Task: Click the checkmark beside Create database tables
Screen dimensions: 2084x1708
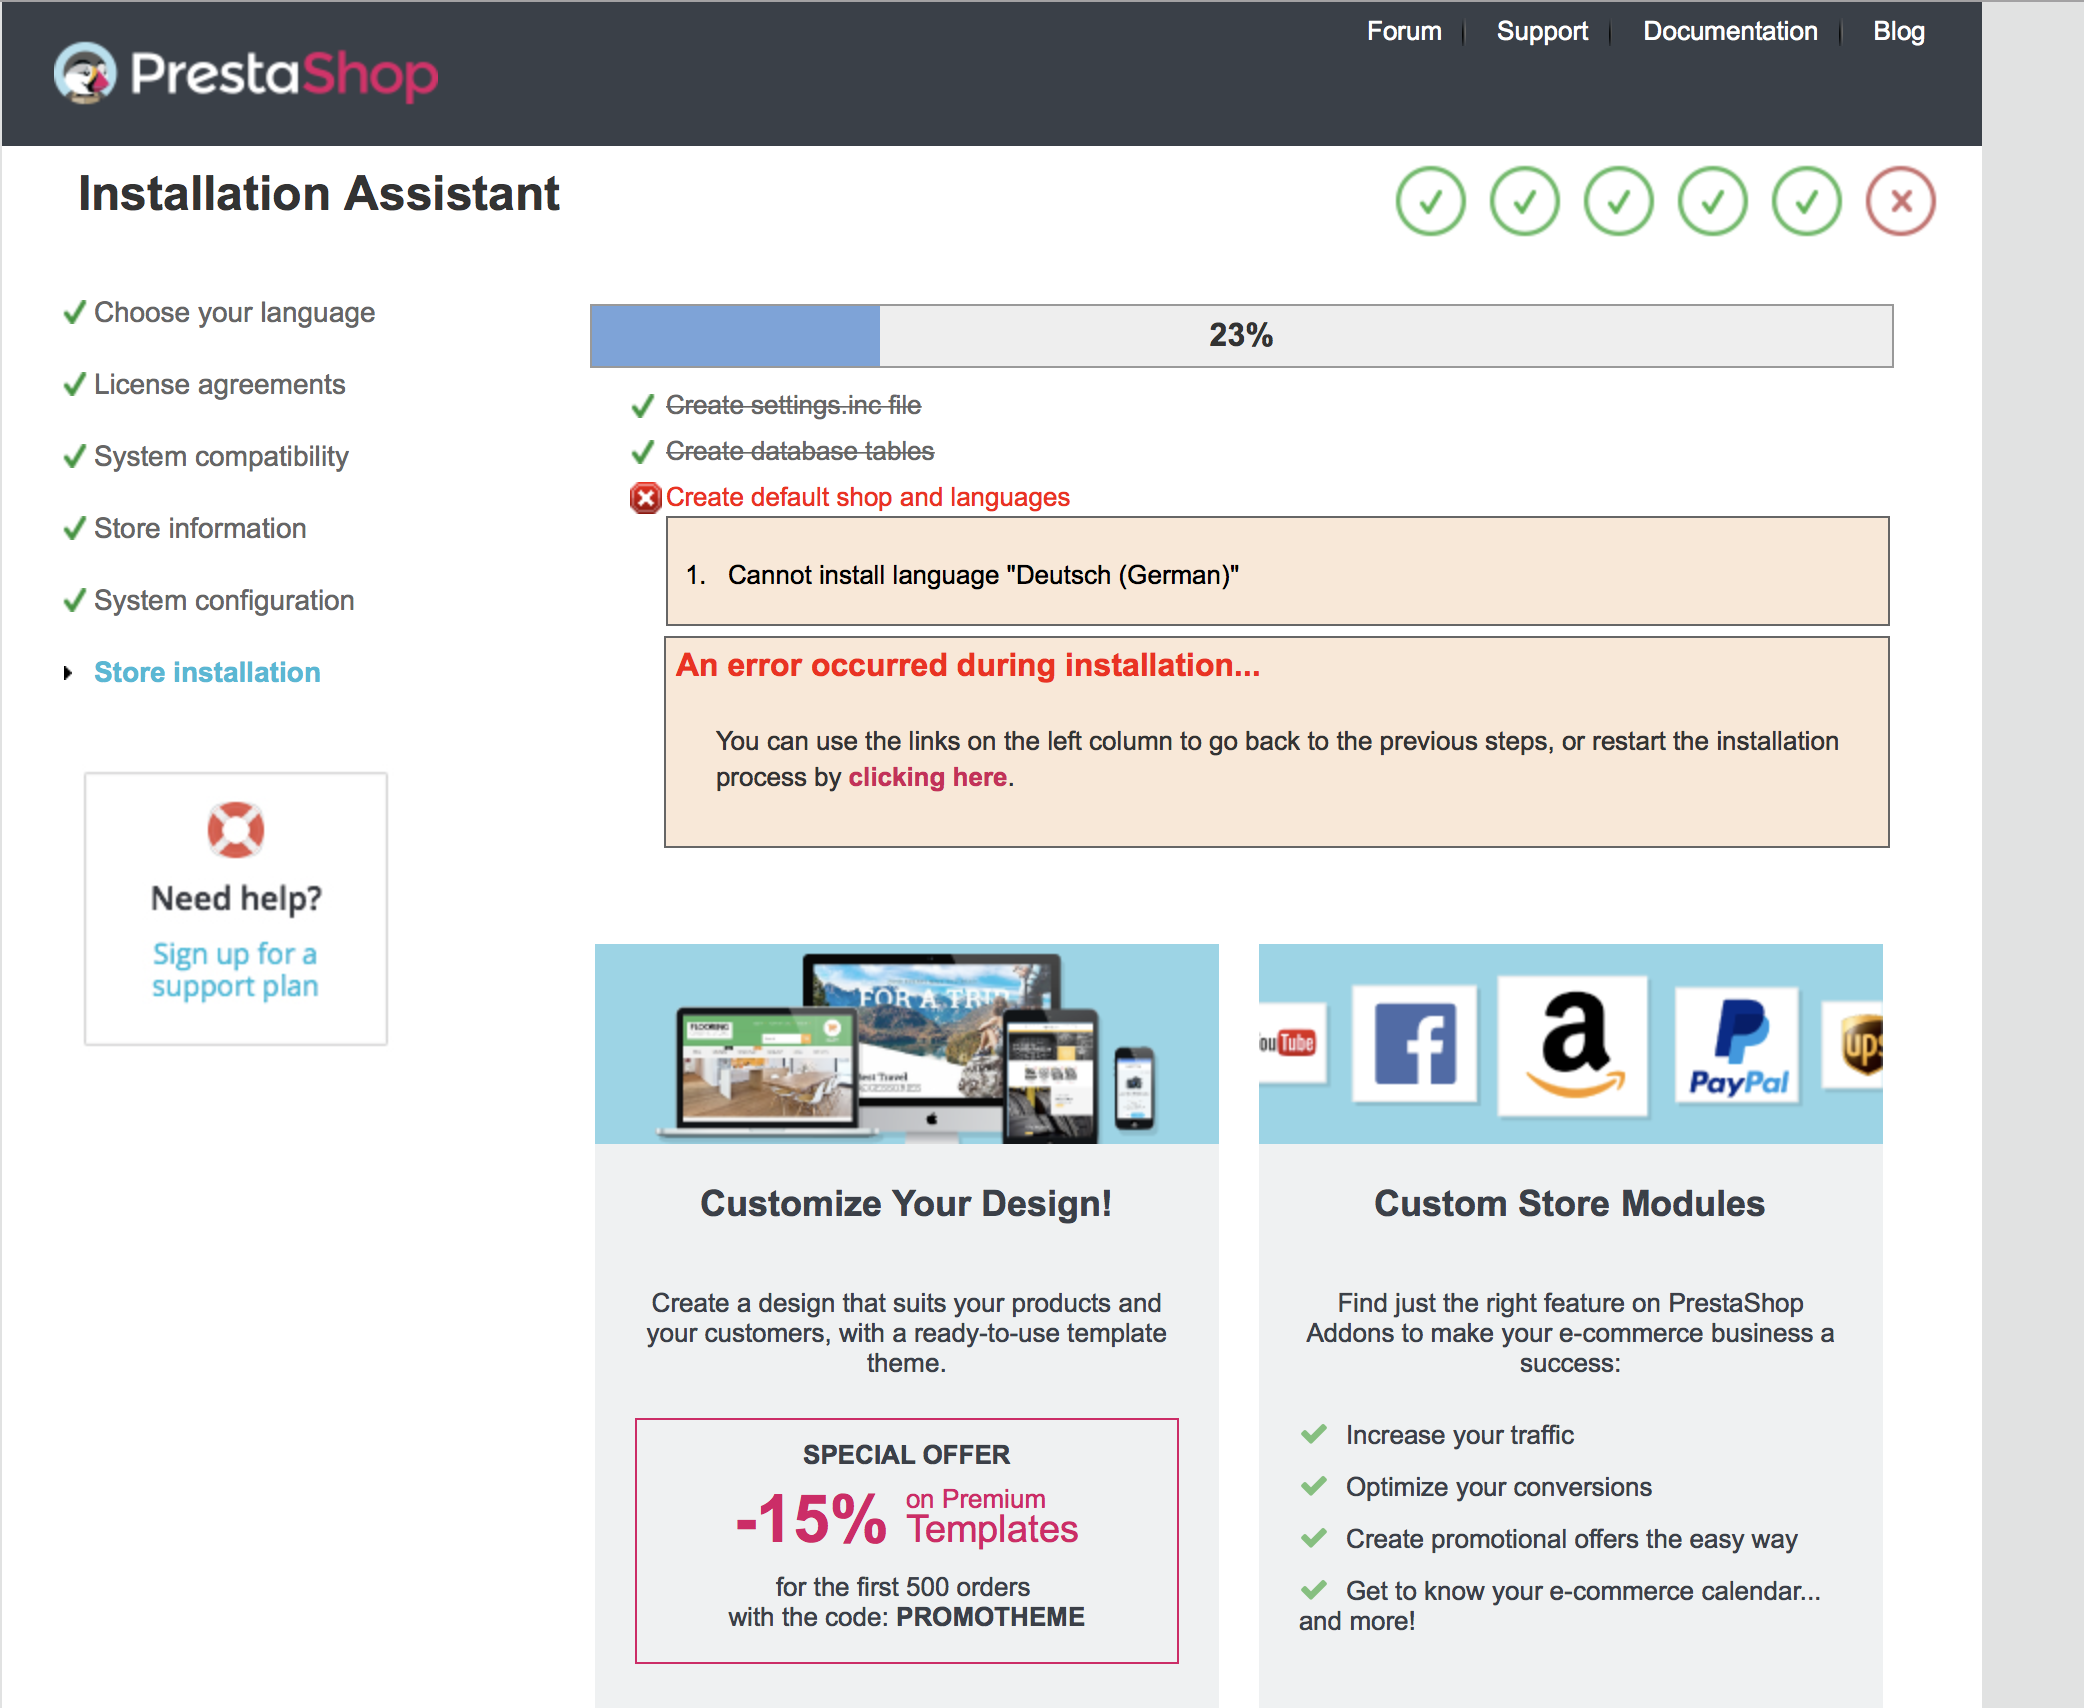Action: point(643,452)
